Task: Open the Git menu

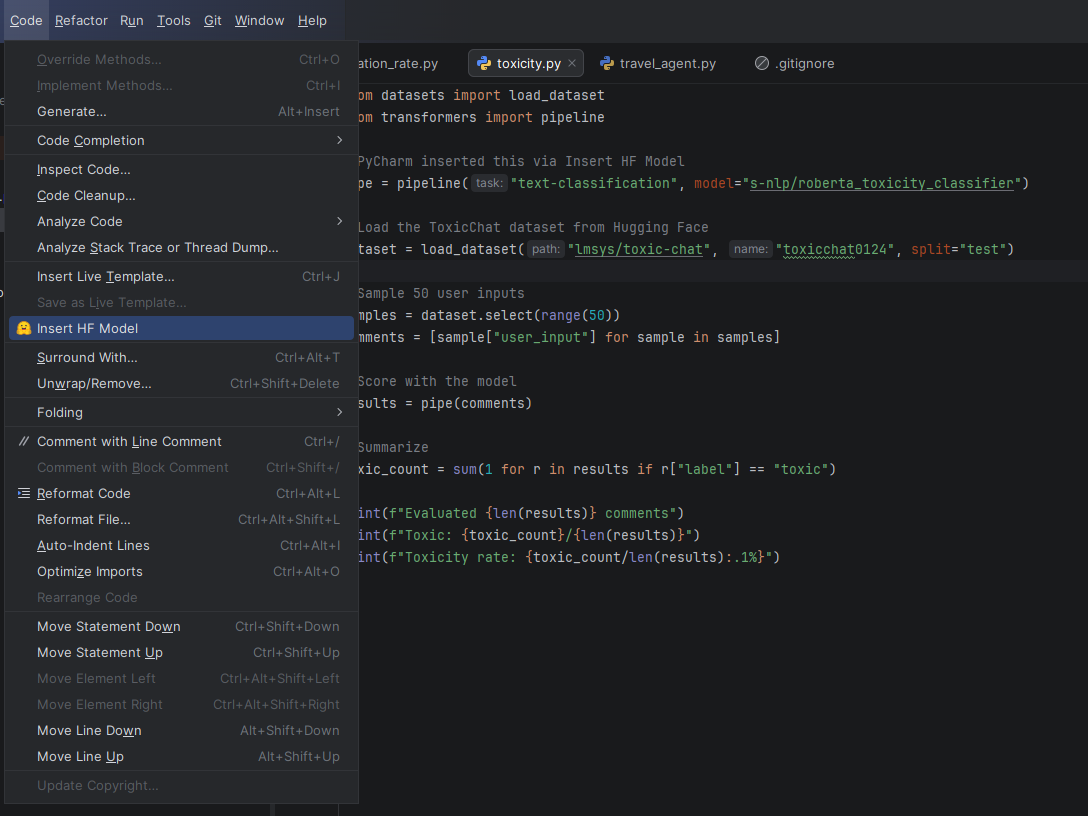Action: (x=212, y=21)
